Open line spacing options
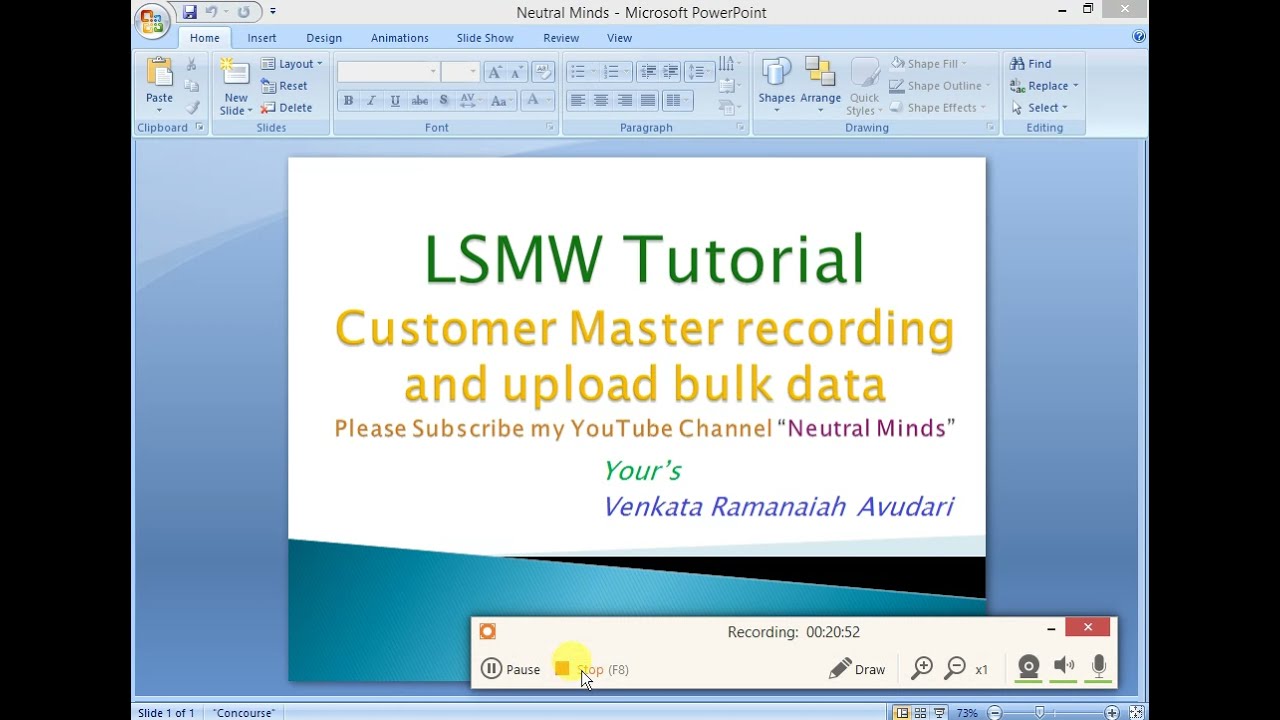1280x720 pixels. [699, 72]
